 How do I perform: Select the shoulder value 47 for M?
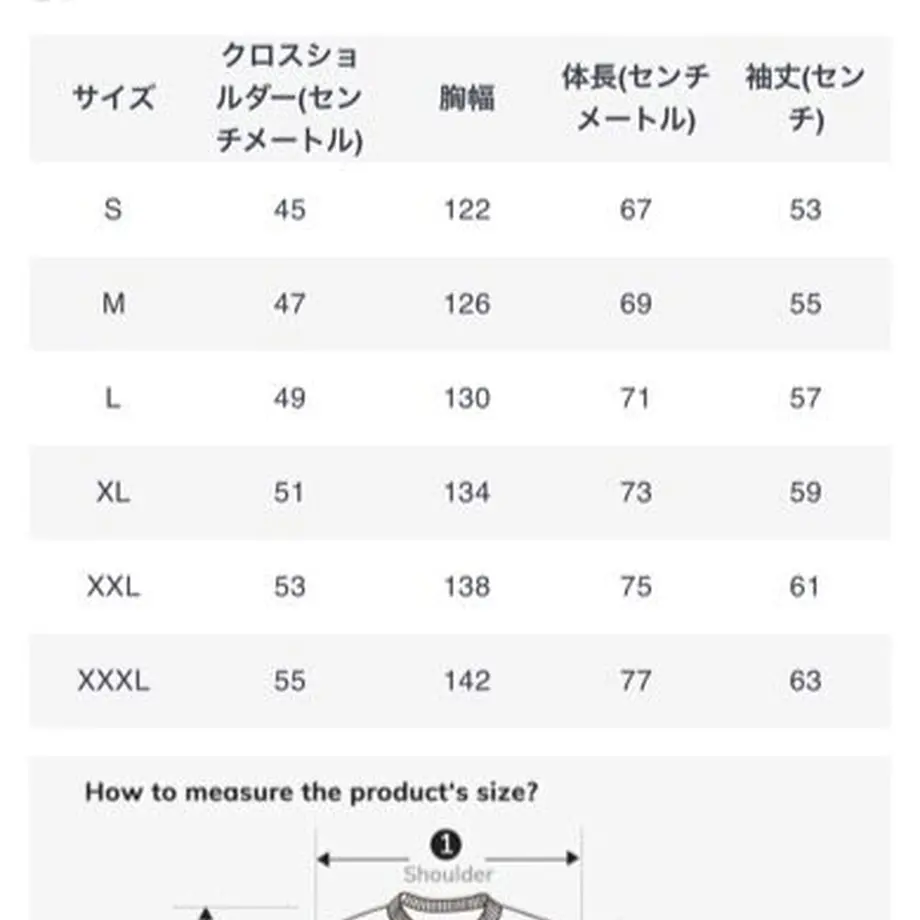click(x=289, y=304)
